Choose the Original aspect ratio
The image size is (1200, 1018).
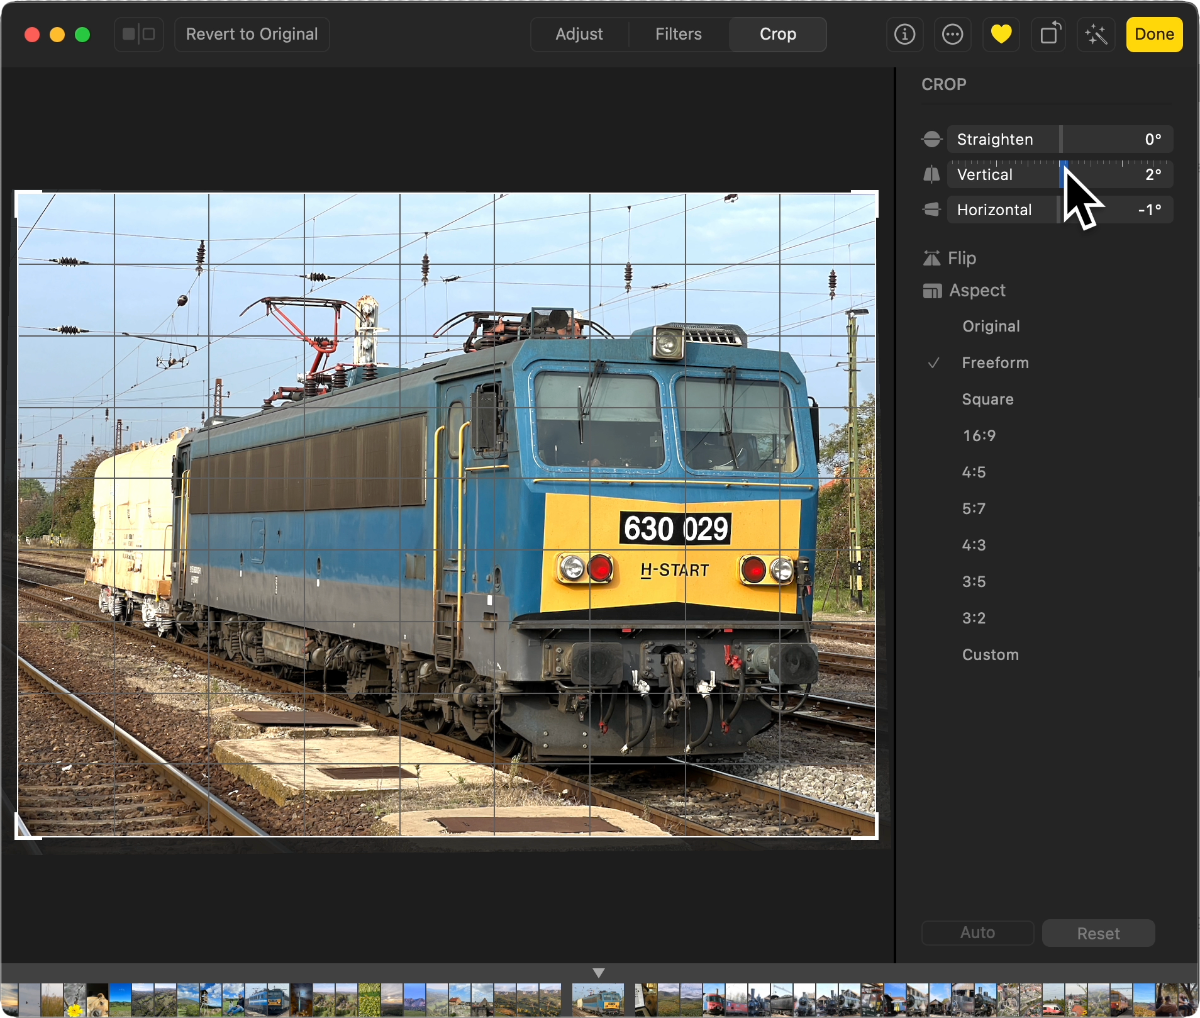click(991, 326)
